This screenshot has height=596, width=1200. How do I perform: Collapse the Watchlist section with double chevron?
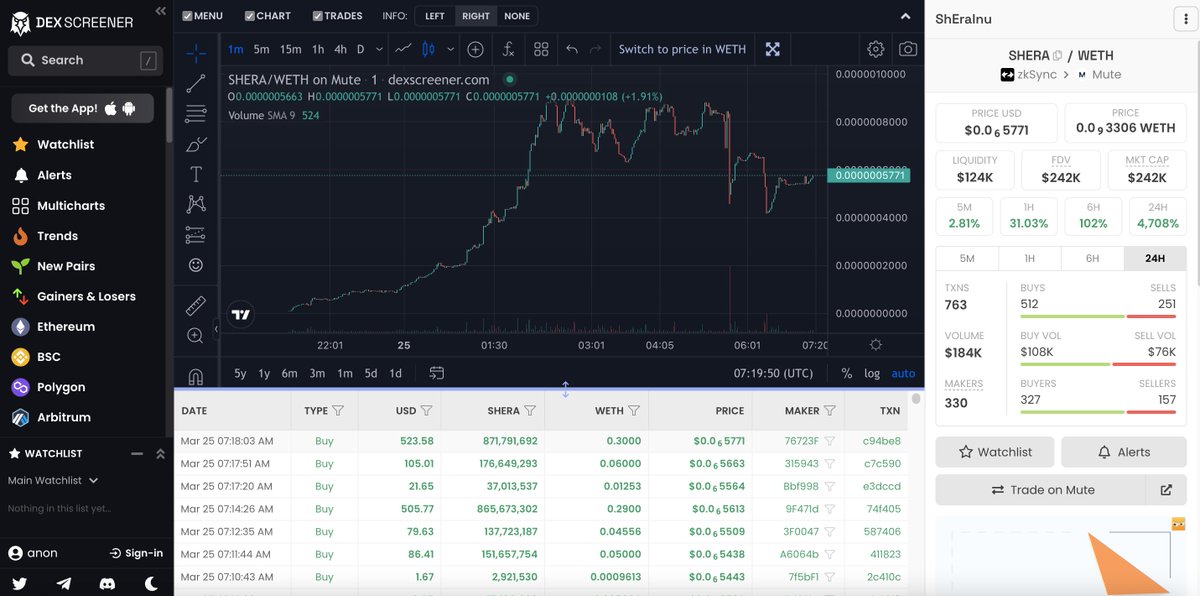click(x=160, y=454)
